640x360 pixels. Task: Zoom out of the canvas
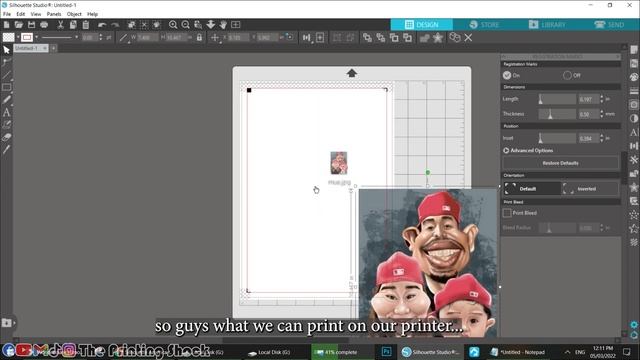point(186,25)
